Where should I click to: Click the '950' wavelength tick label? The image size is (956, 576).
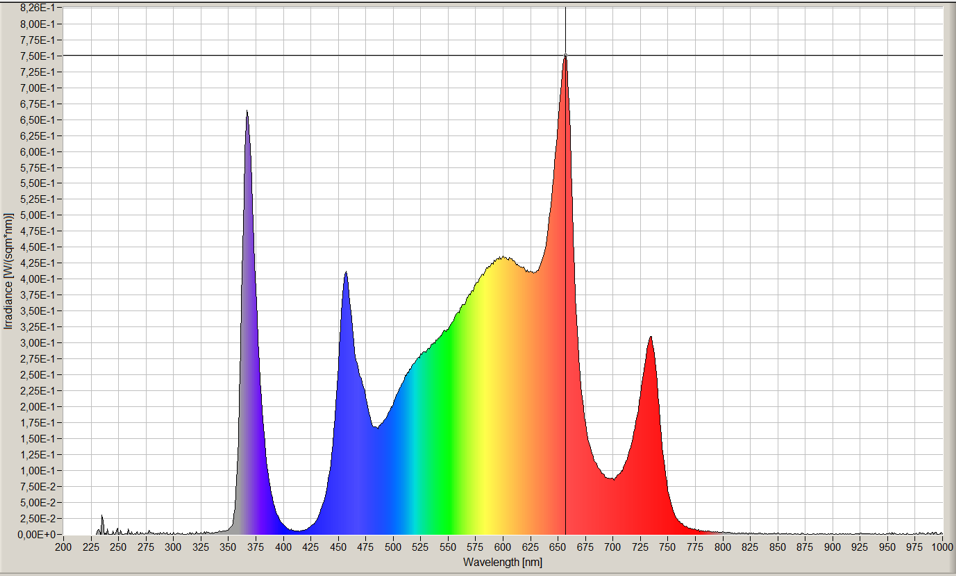coord(888,547)
